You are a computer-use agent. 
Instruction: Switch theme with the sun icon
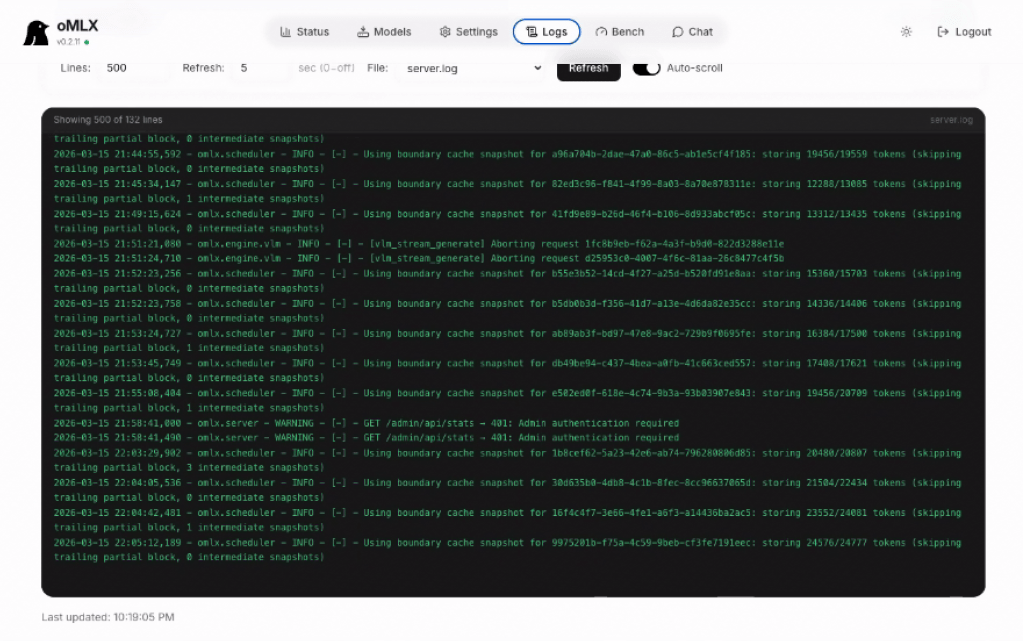(x=906, y=32)
